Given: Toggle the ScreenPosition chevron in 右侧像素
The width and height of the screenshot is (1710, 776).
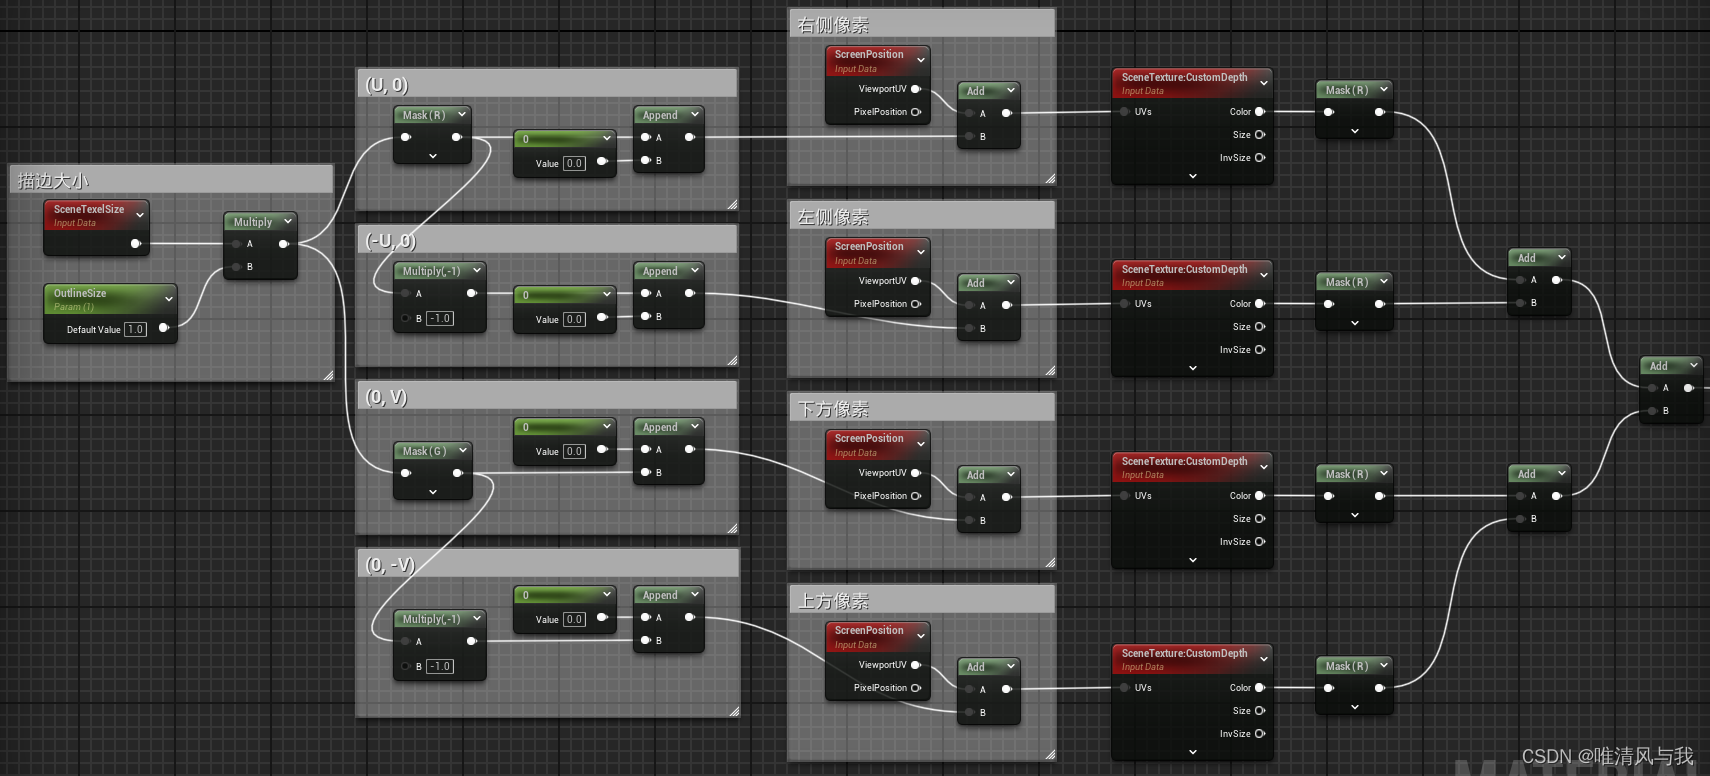Looking at the screenshot, I should pos(920,61).
